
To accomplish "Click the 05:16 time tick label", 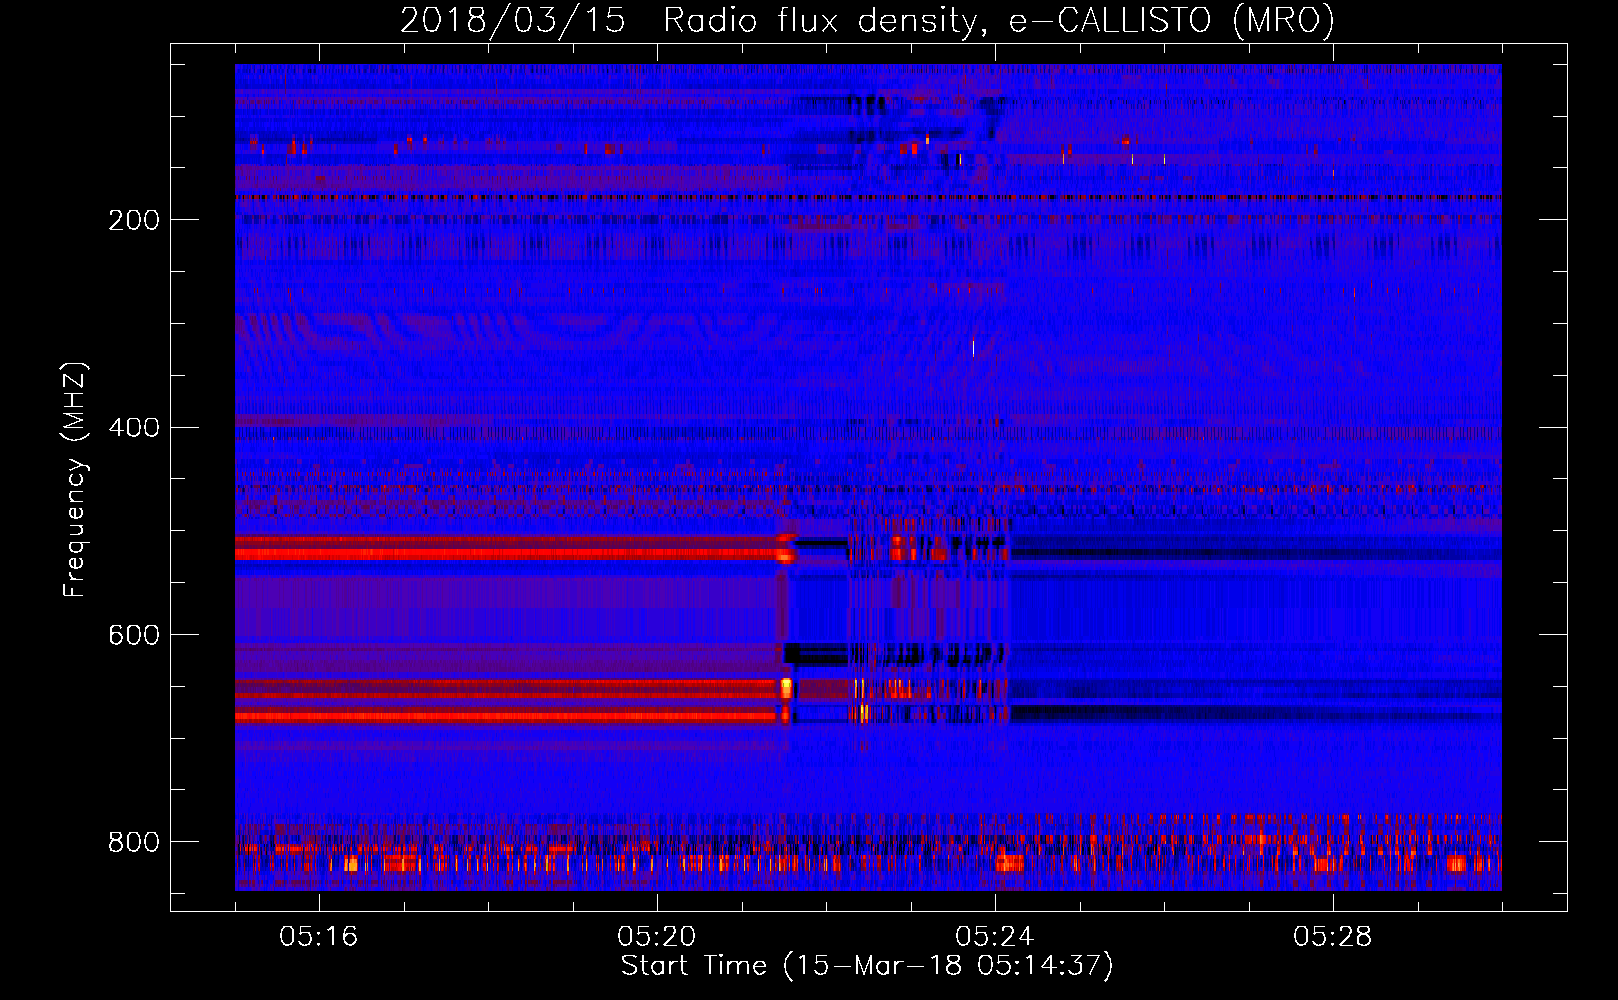I will click(x=318, y=937).
